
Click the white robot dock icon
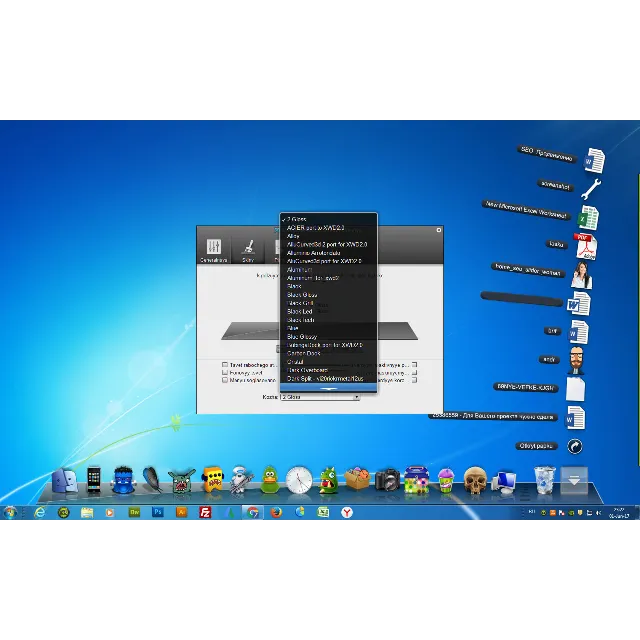(x=241, y=480)
